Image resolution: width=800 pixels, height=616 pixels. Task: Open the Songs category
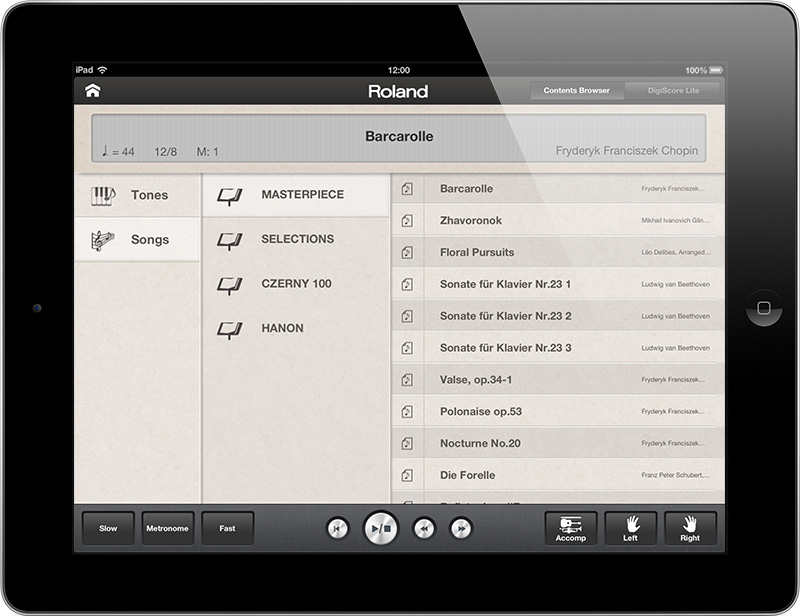pos(137,240)
